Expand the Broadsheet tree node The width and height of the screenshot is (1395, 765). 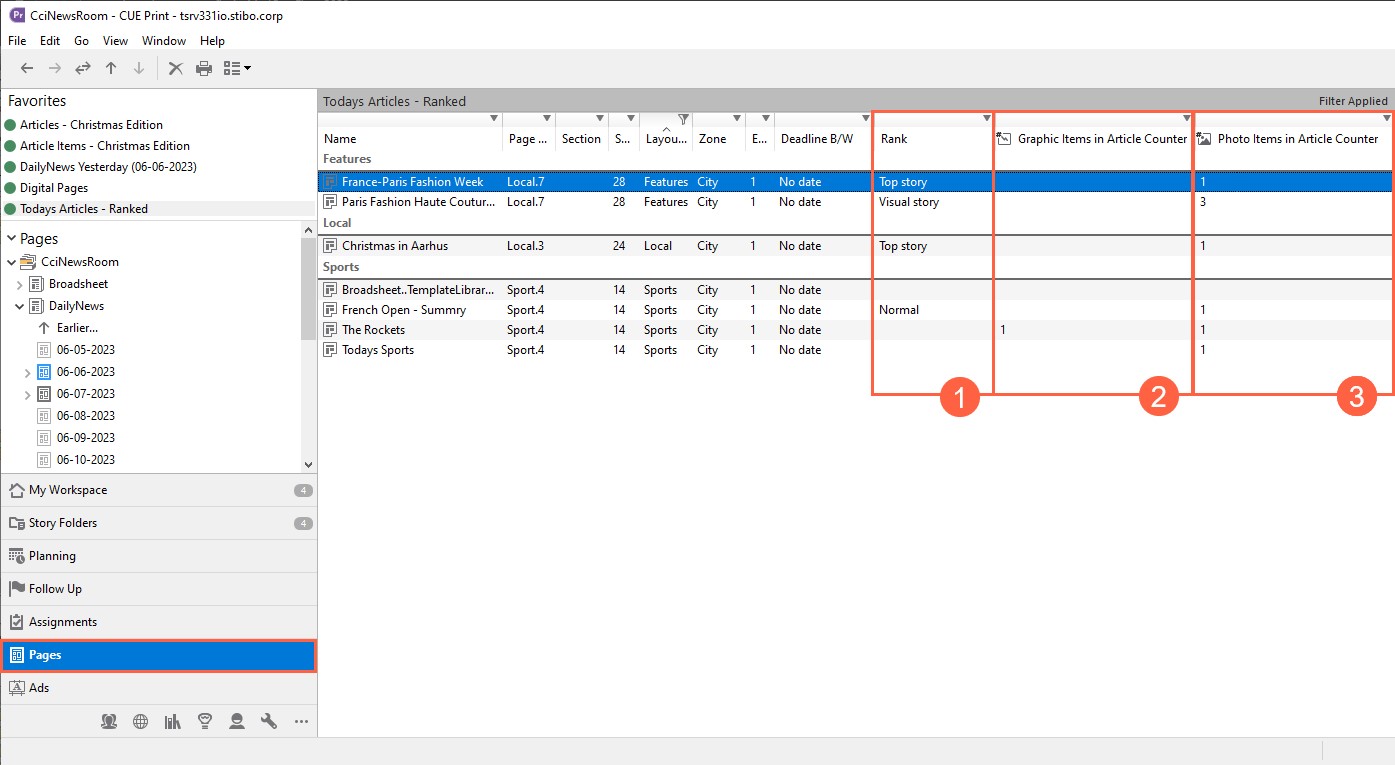click(x=20, y=284)
